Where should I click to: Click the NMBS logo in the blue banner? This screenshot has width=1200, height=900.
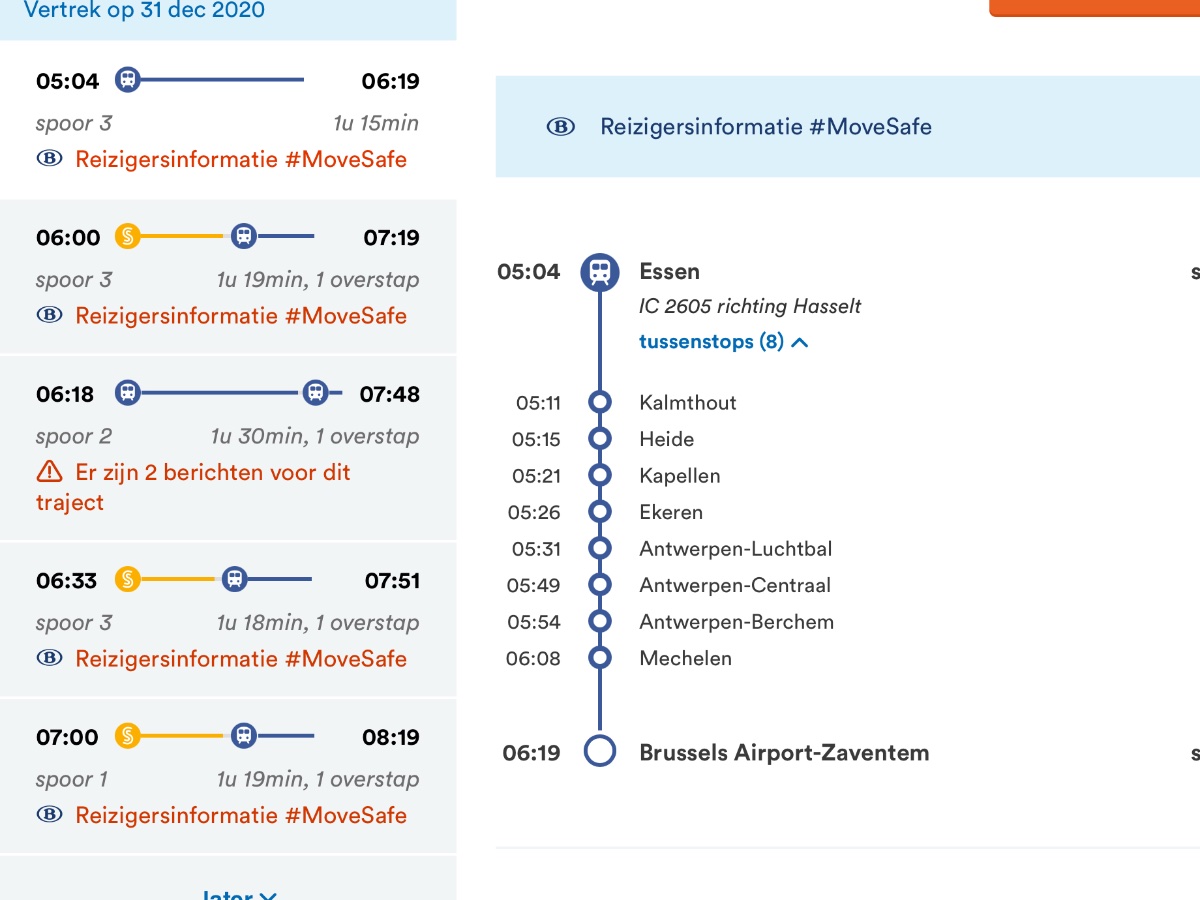tap(561, 127)
